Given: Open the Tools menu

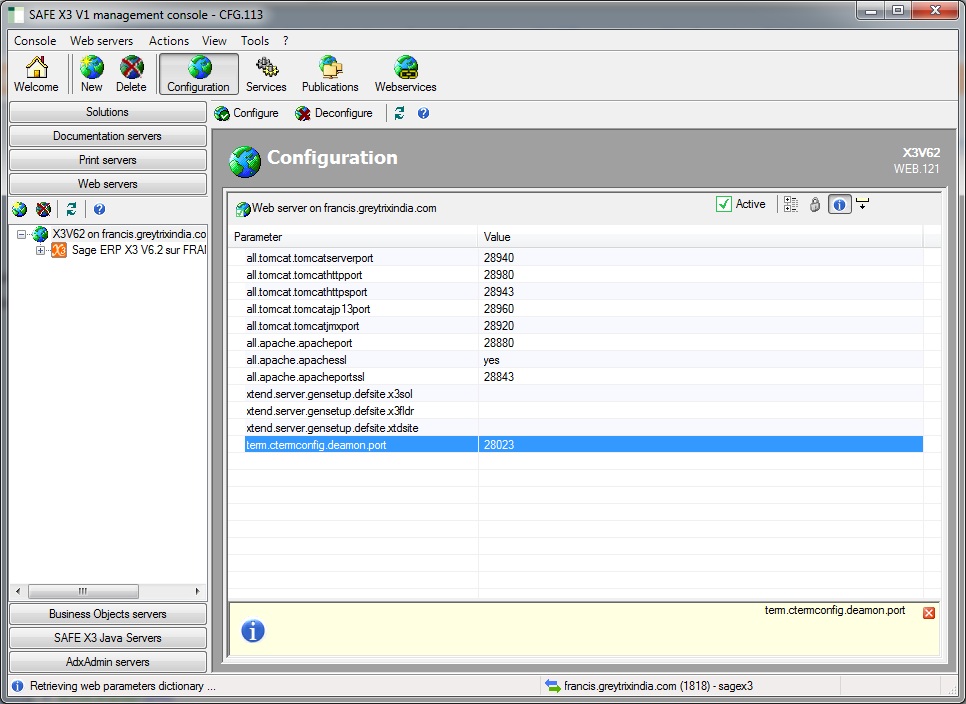Looking at the screenshot, I should coord(254,41).
